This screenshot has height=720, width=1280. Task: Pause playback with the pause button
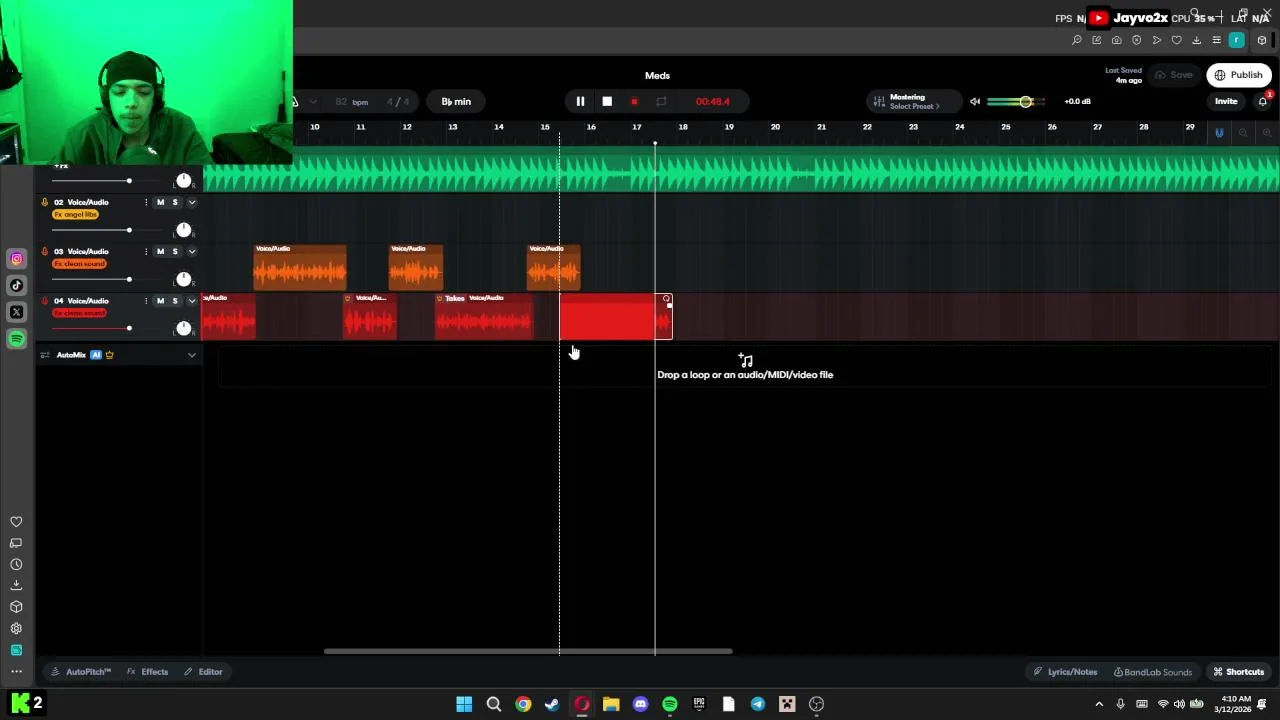pos(580,101)
